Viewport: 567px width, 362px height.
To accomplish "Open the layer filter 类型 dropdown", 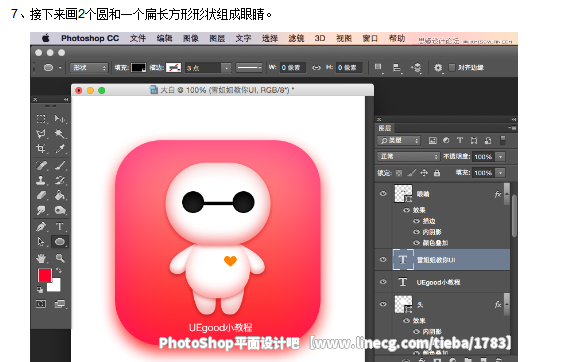I will coord(398,140).
